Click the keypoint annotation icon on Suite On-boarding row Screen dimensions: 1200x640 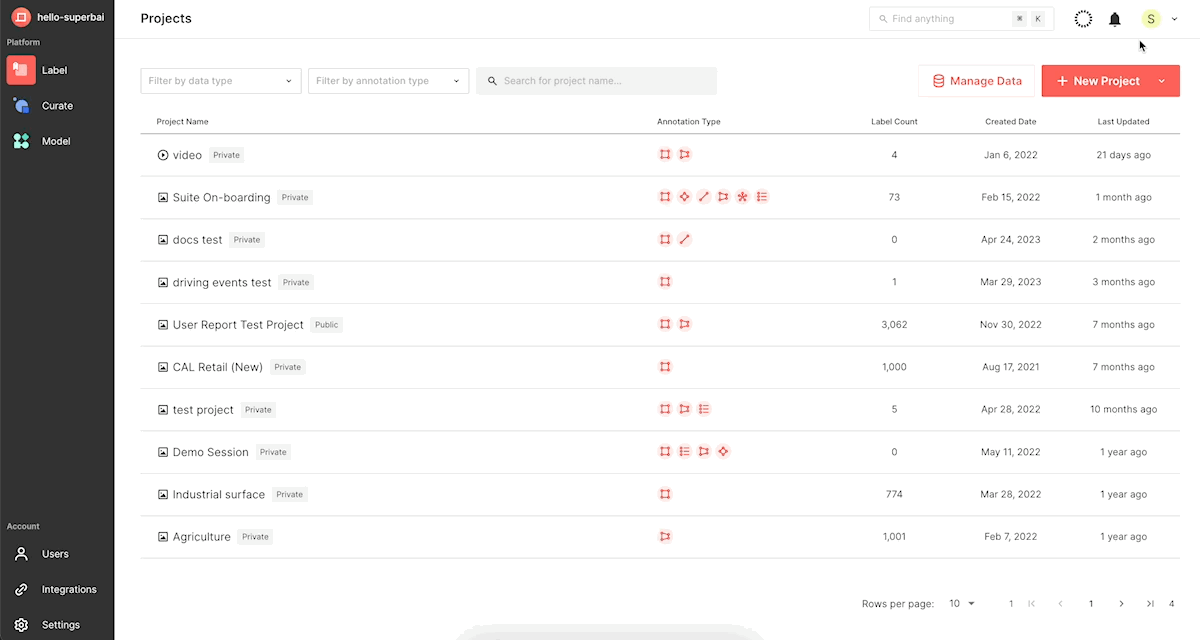click(684, 197)
